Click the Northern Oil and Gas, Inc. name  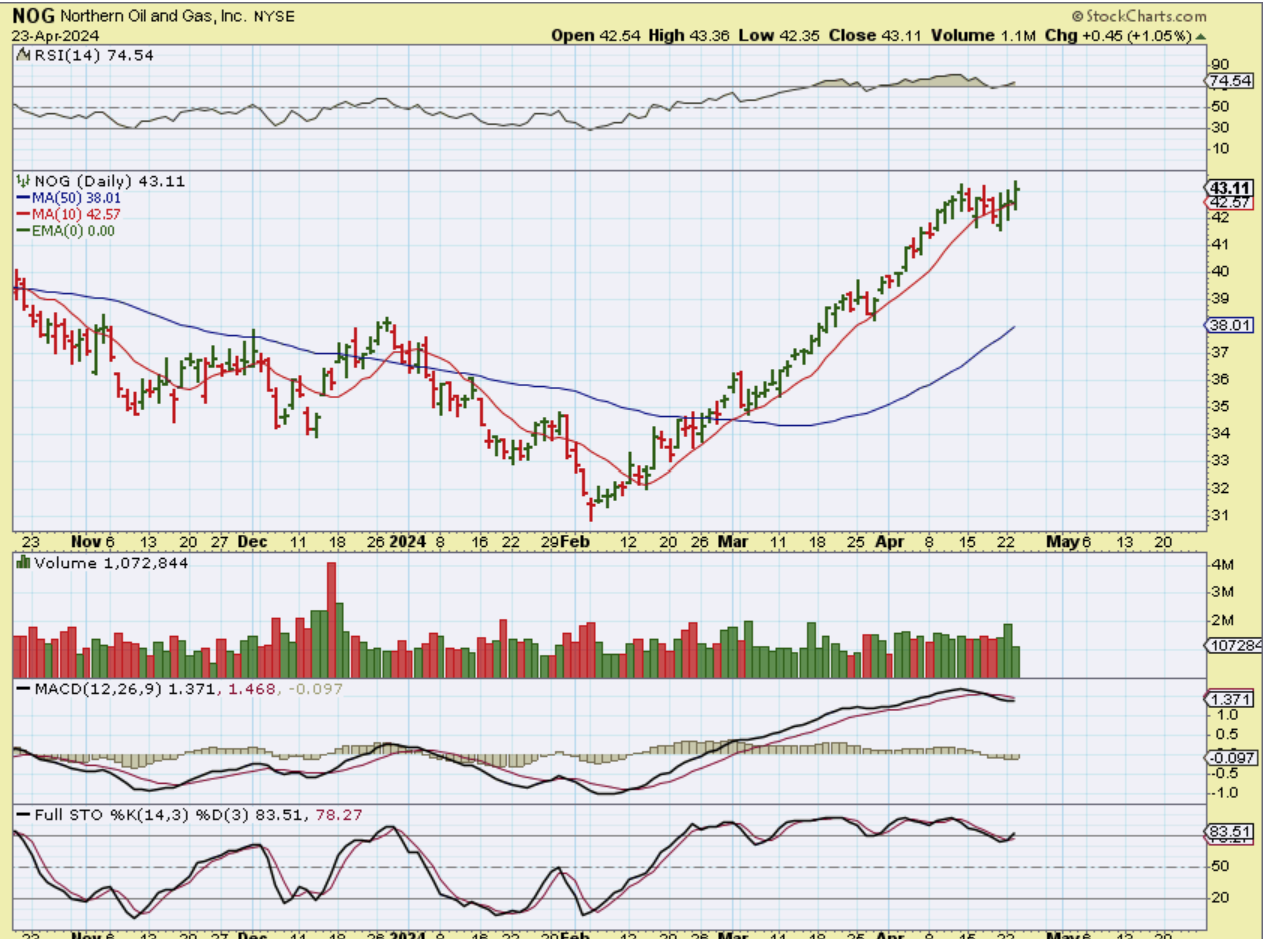click(x=155, y=17)
